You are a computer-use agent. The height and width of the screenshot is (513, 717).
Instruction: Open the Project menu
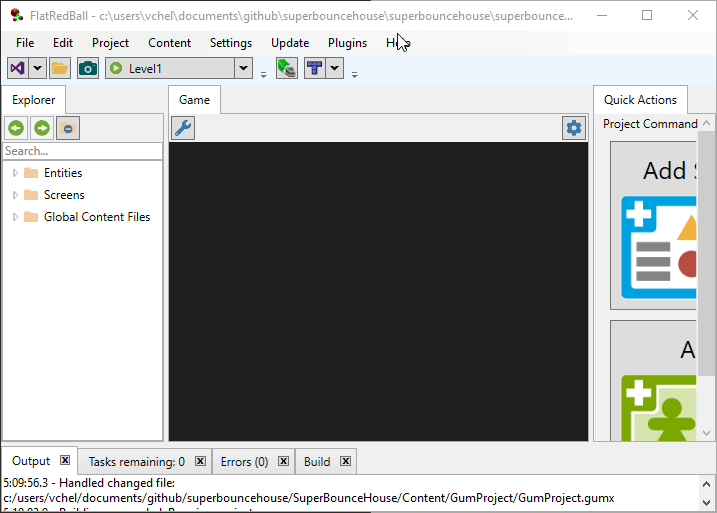point(110,43)
